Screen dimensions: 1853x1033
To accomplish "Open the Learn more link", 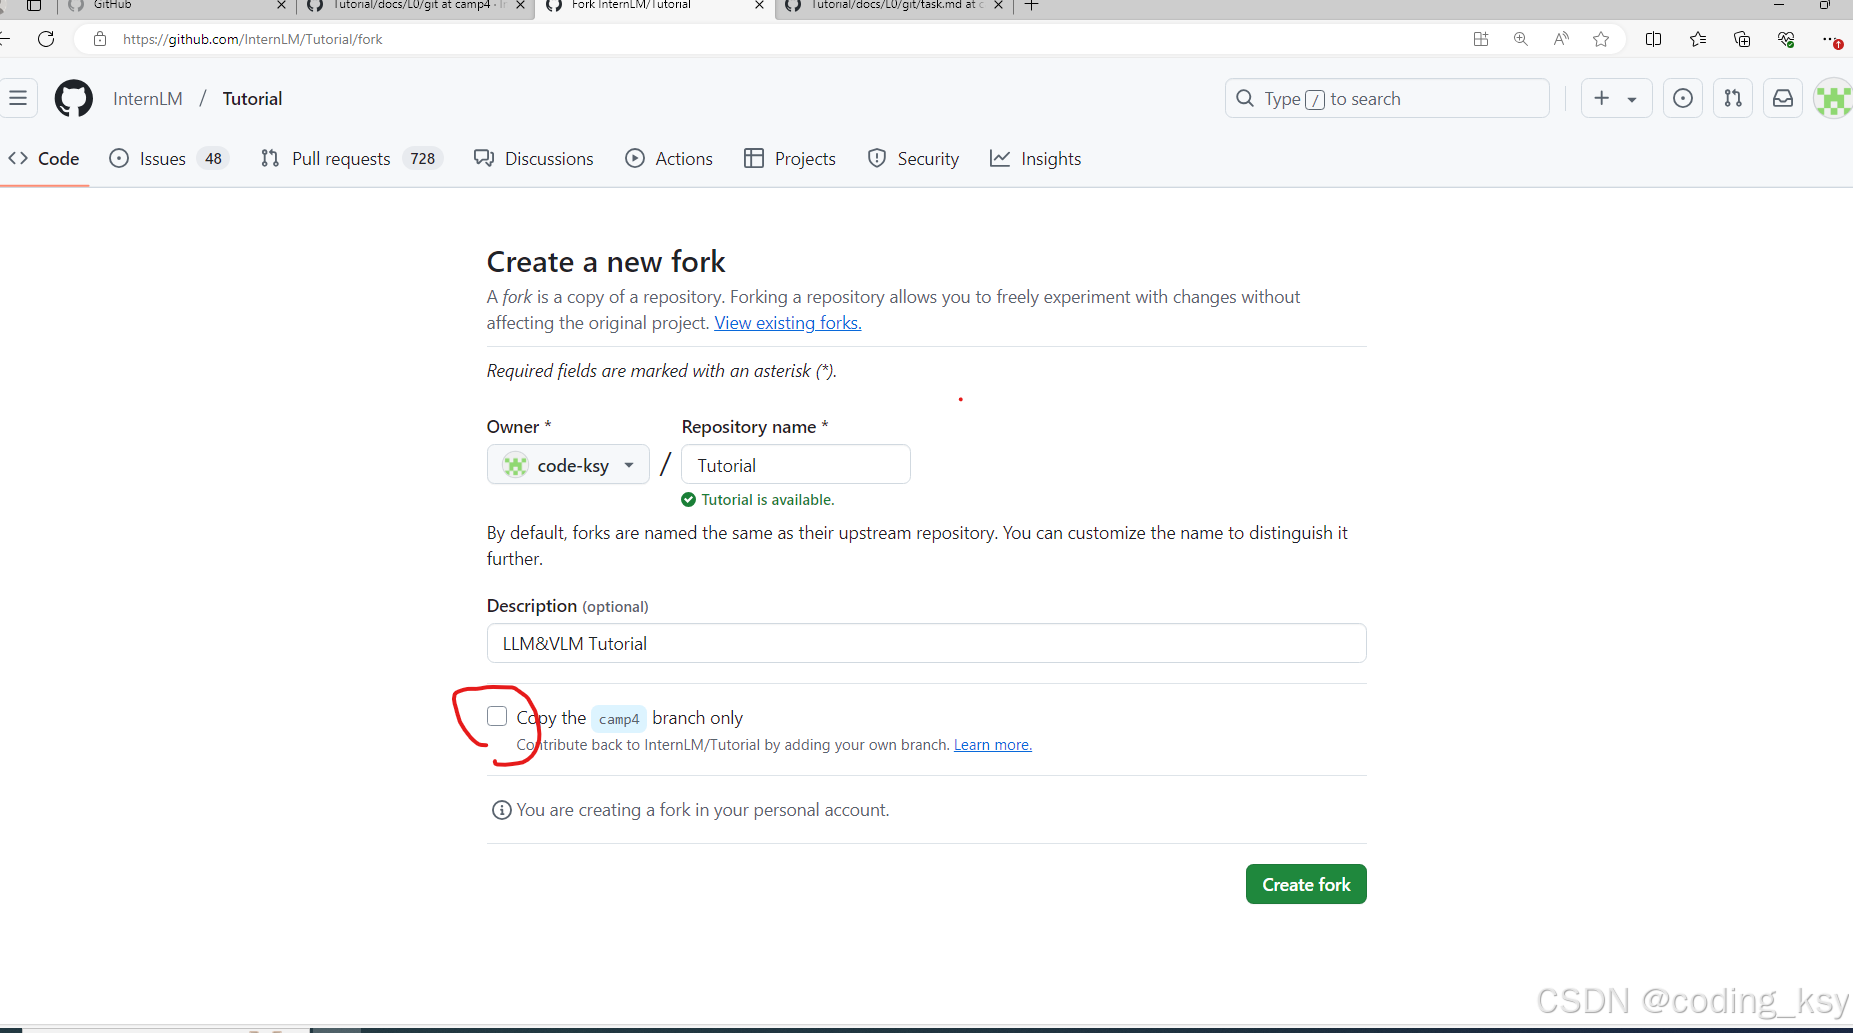I will pos(993,745).
